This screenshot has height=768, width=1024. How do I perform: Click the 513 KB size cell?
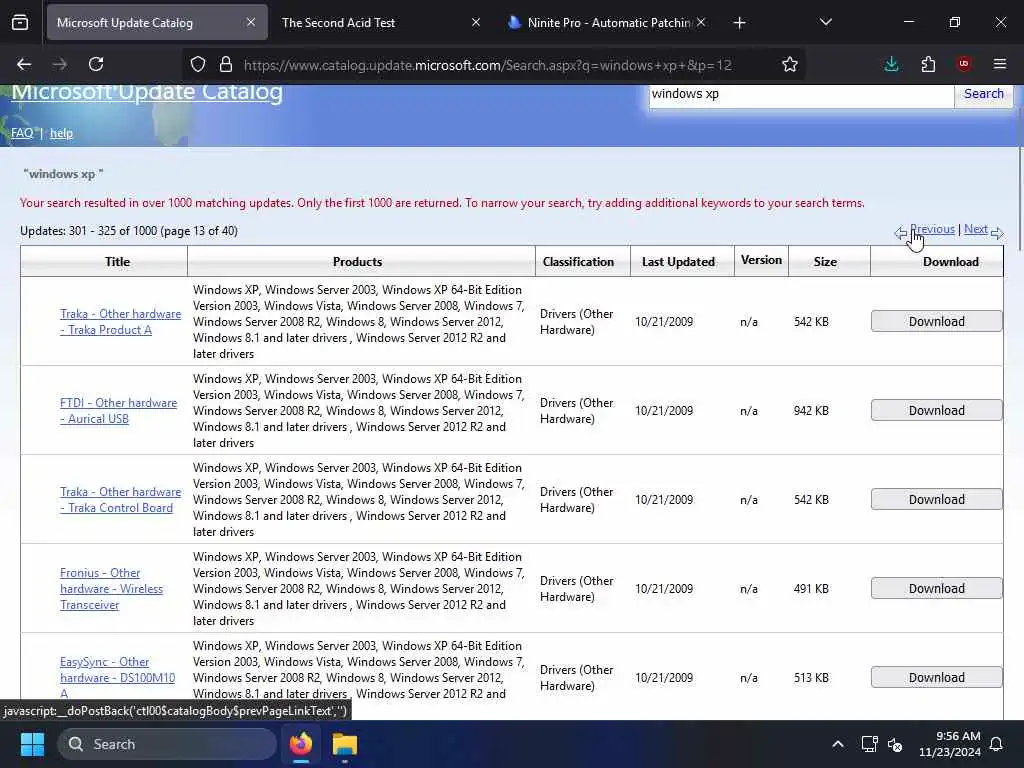tap(811, 677)
